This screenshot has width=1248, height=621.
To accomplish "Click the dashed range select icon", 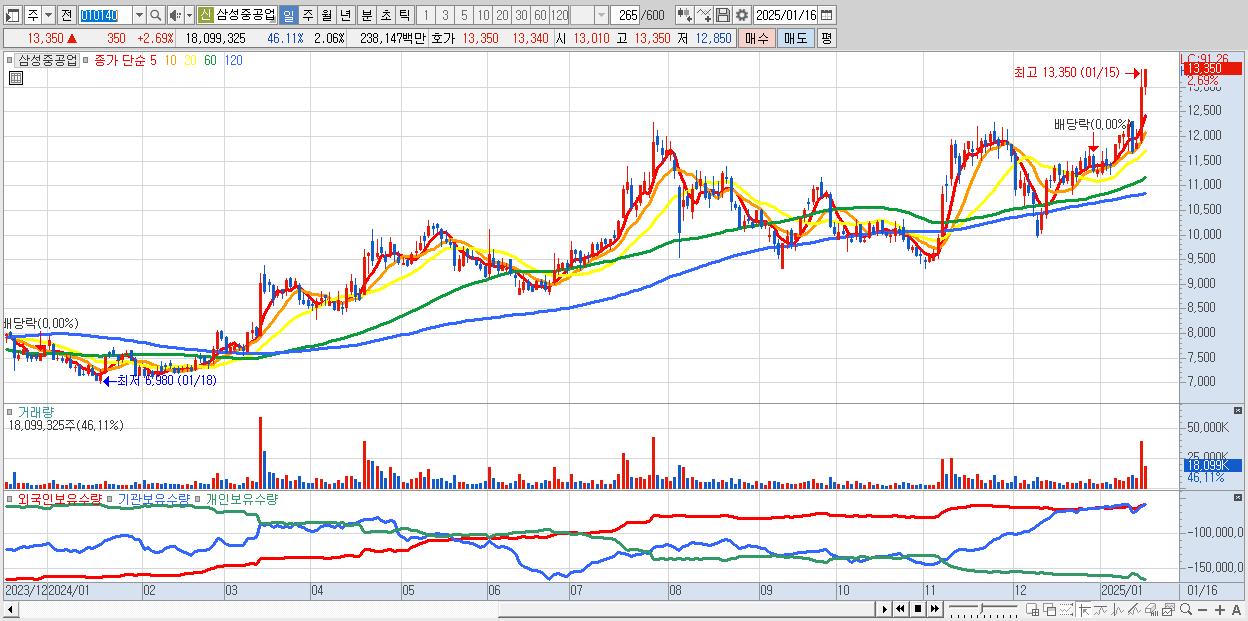I will [1066, 609].
